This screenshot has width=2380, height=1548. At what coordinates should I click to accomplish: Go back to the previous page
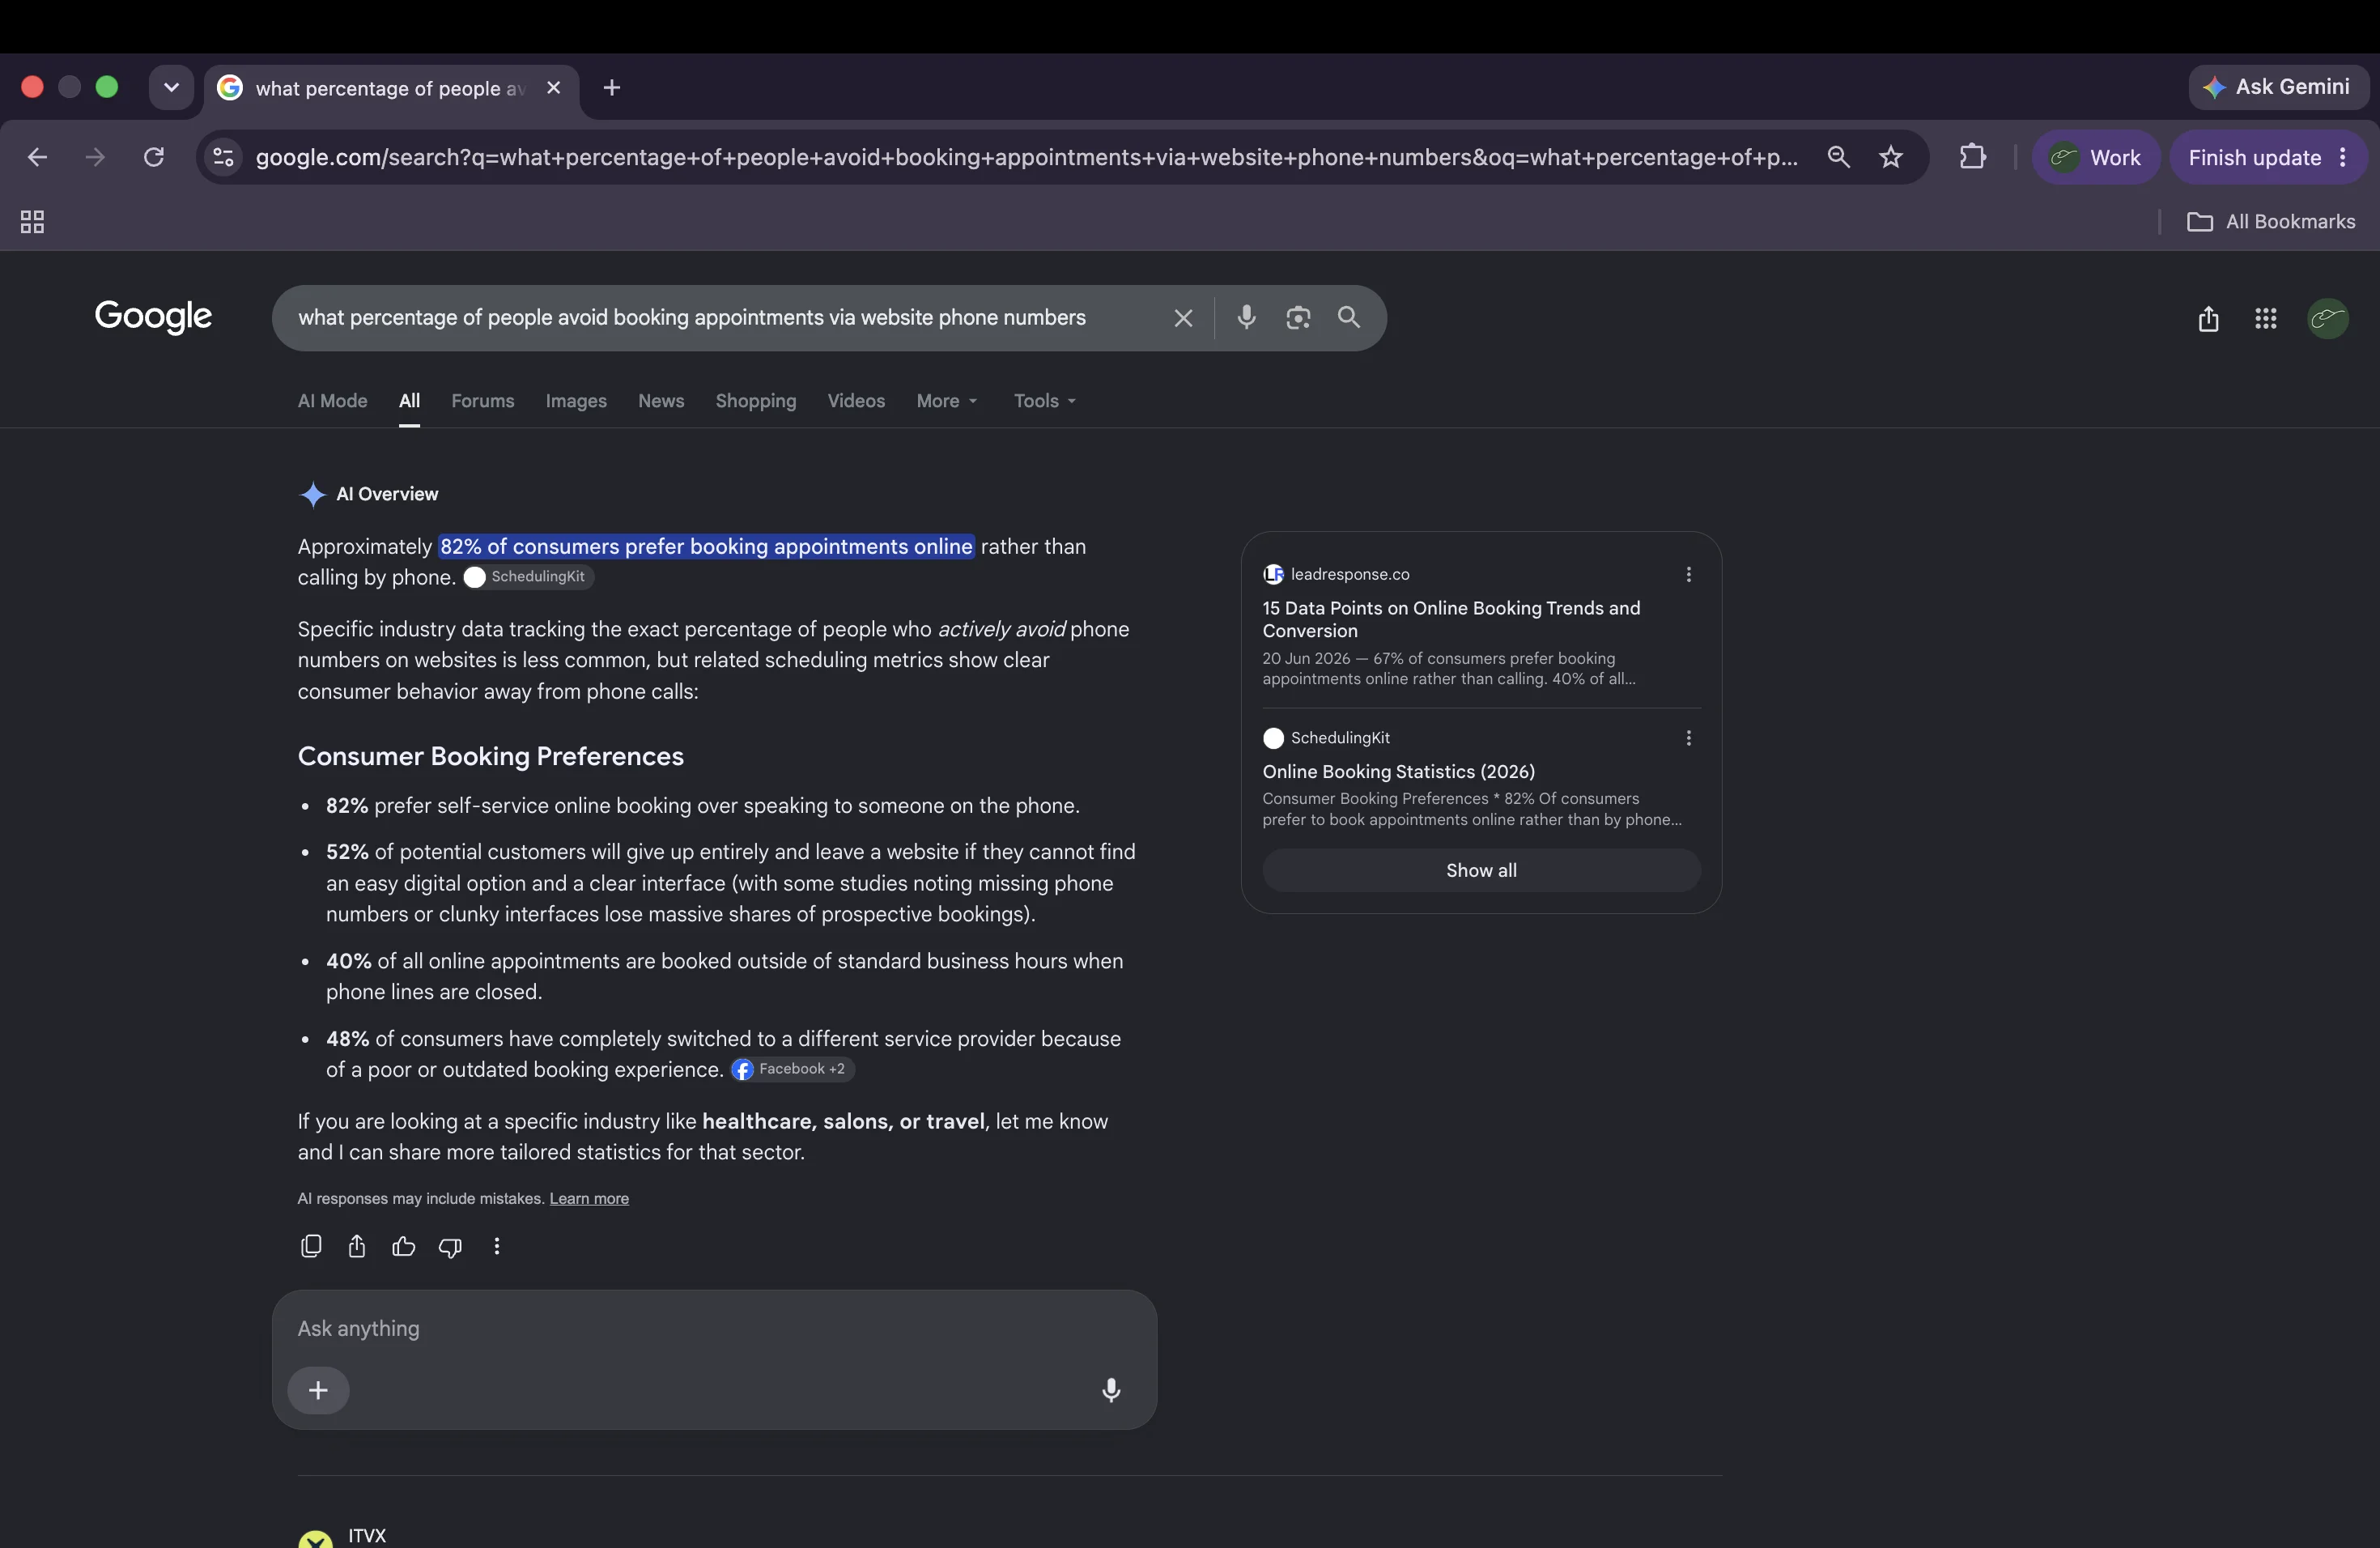click(37, 157)
